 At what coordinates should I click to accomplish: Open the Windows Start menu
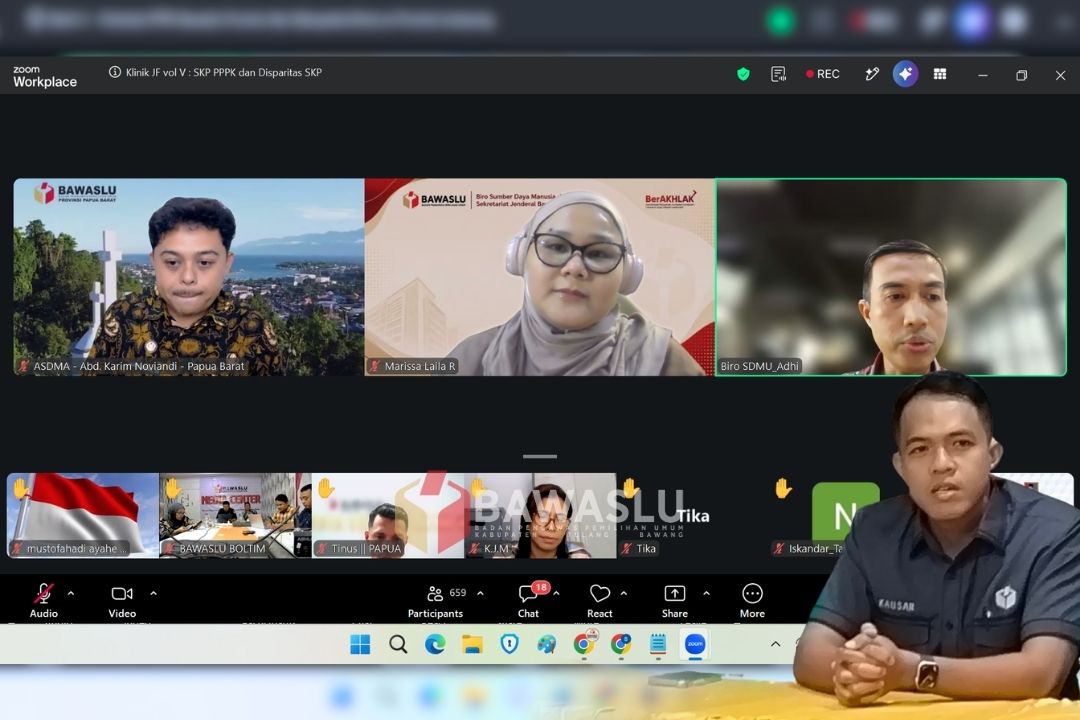click(x=360, y=644)
